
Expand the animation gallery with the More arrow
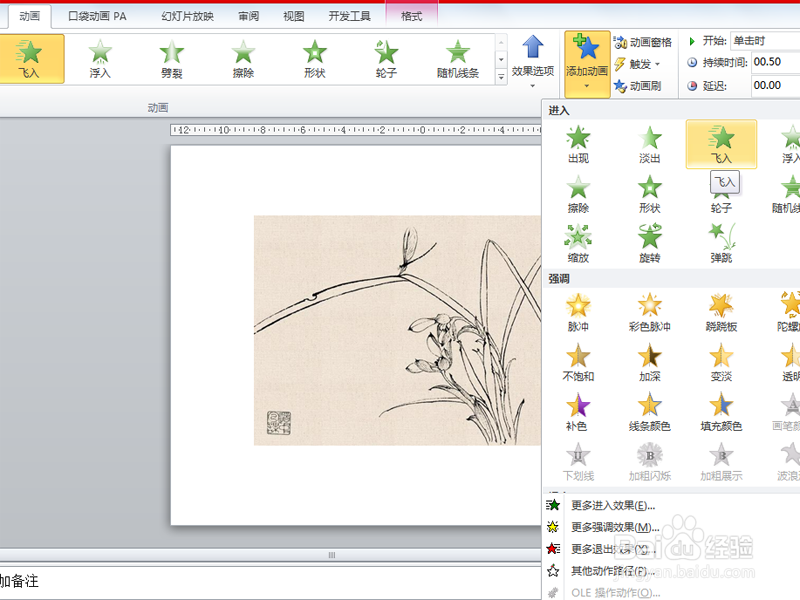(501, 77)
